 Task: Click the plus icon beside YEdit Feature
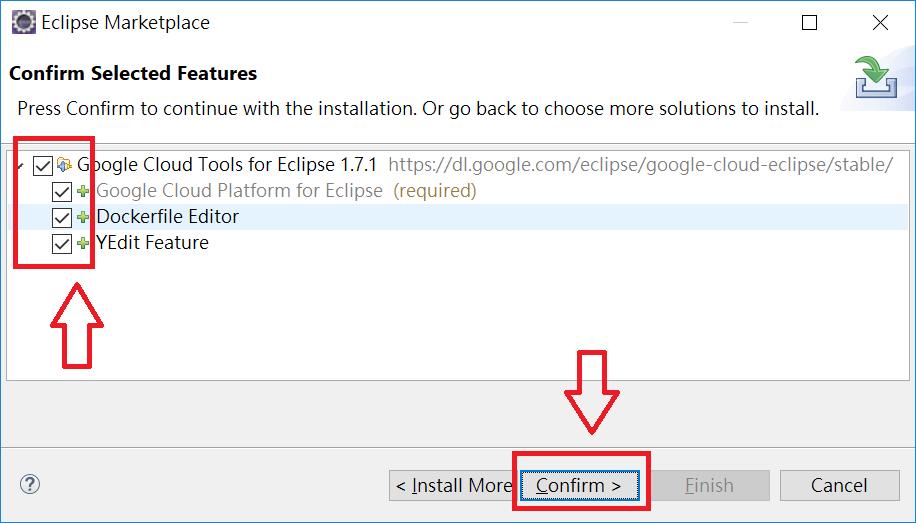[x=83, y=243]
